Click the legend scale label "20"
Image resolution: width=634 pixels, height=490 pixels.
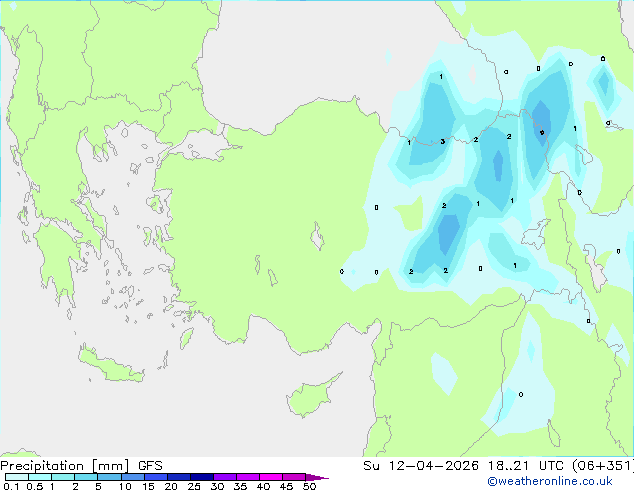[x=171, y=486]
